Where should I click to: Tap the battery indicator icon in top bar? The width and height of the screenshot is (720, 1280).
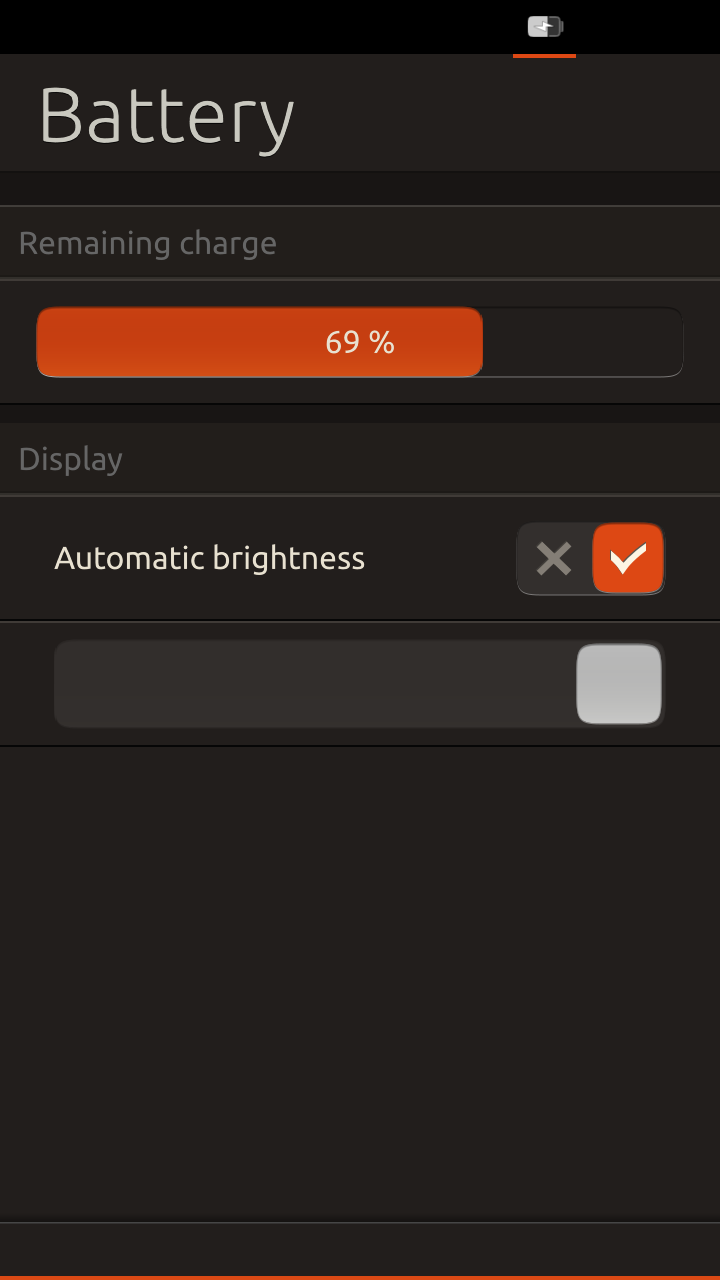545,27
